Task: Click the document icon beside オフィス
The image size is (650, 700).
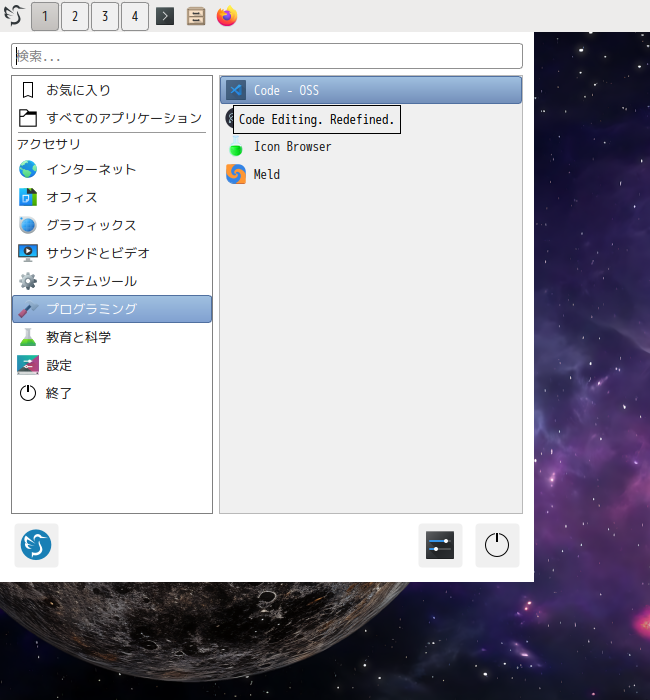Action: point(28,197)
